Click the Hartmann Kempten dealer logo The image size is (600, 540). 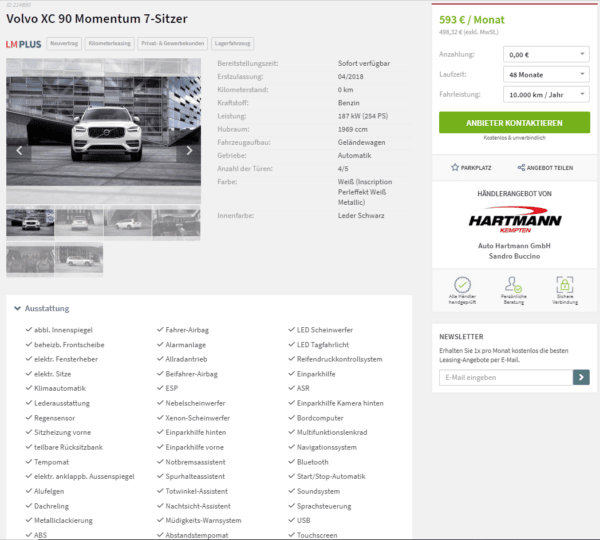pos(515,220)
